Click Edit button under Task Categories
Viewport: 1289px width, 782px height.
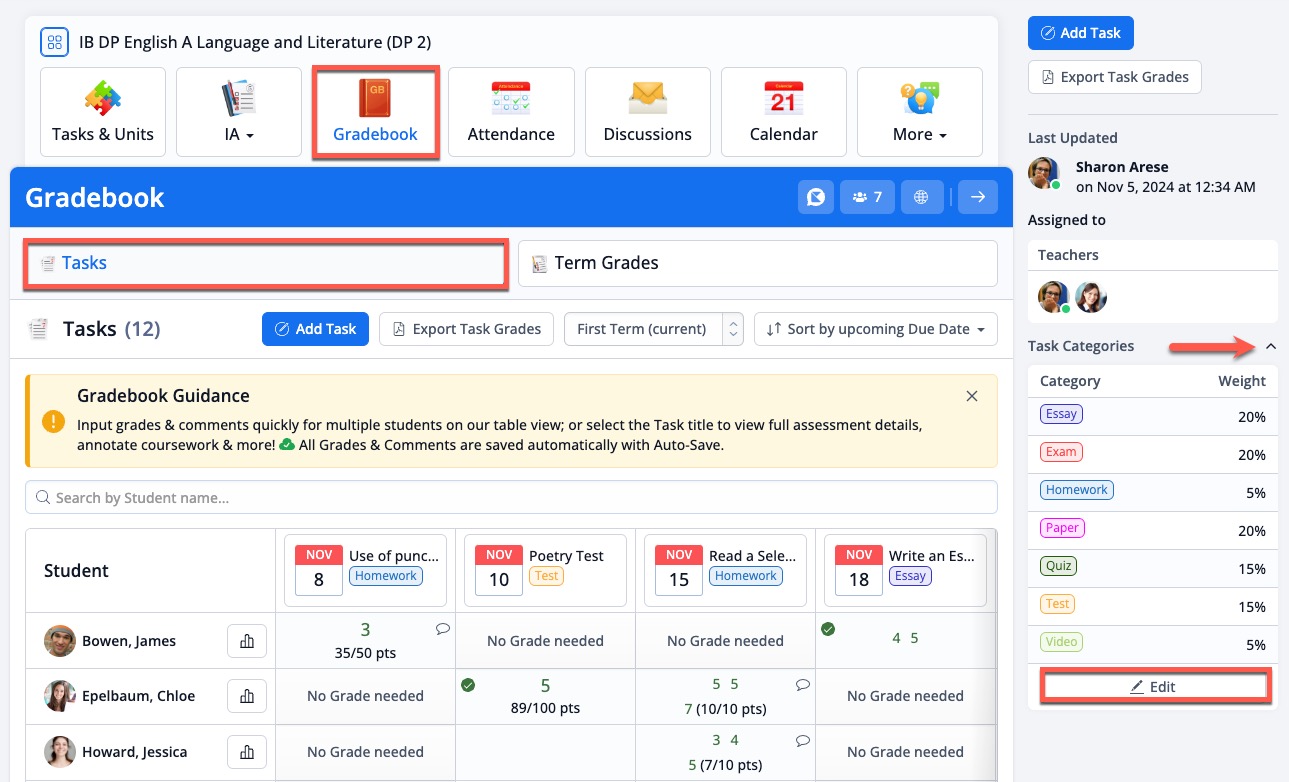(x=1153, y=687)
